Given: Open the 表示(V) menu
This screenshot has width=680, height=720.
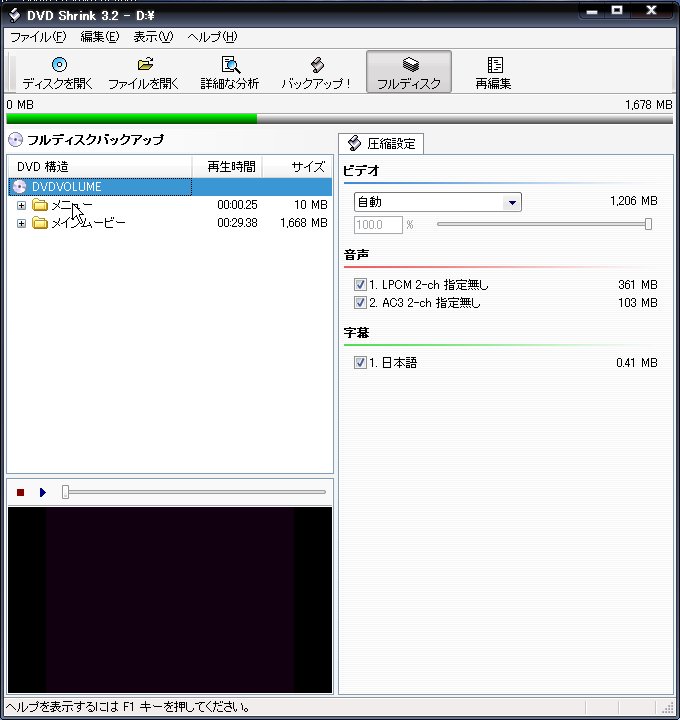Looking at the screenshot, I should (153, 37).
